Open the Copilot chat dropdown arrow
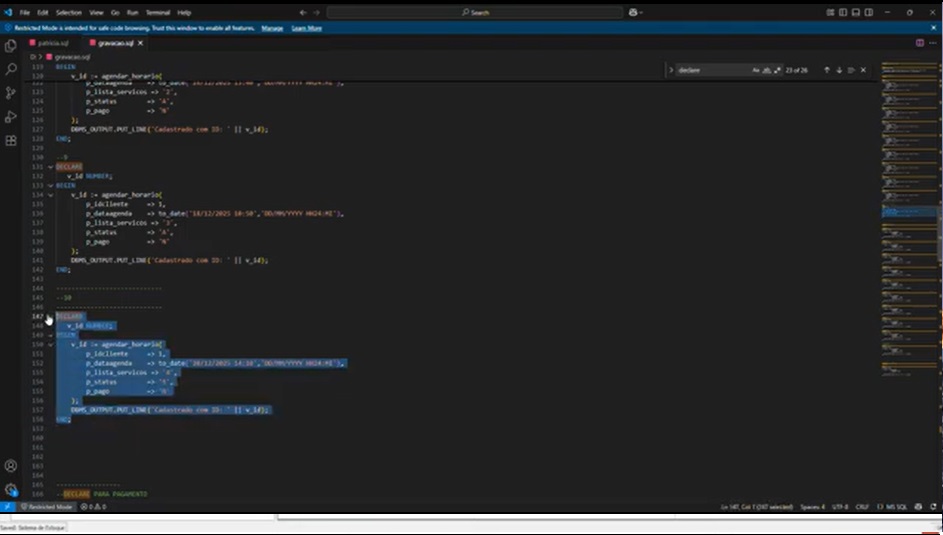The image size is (943, 535). [641, 12]
